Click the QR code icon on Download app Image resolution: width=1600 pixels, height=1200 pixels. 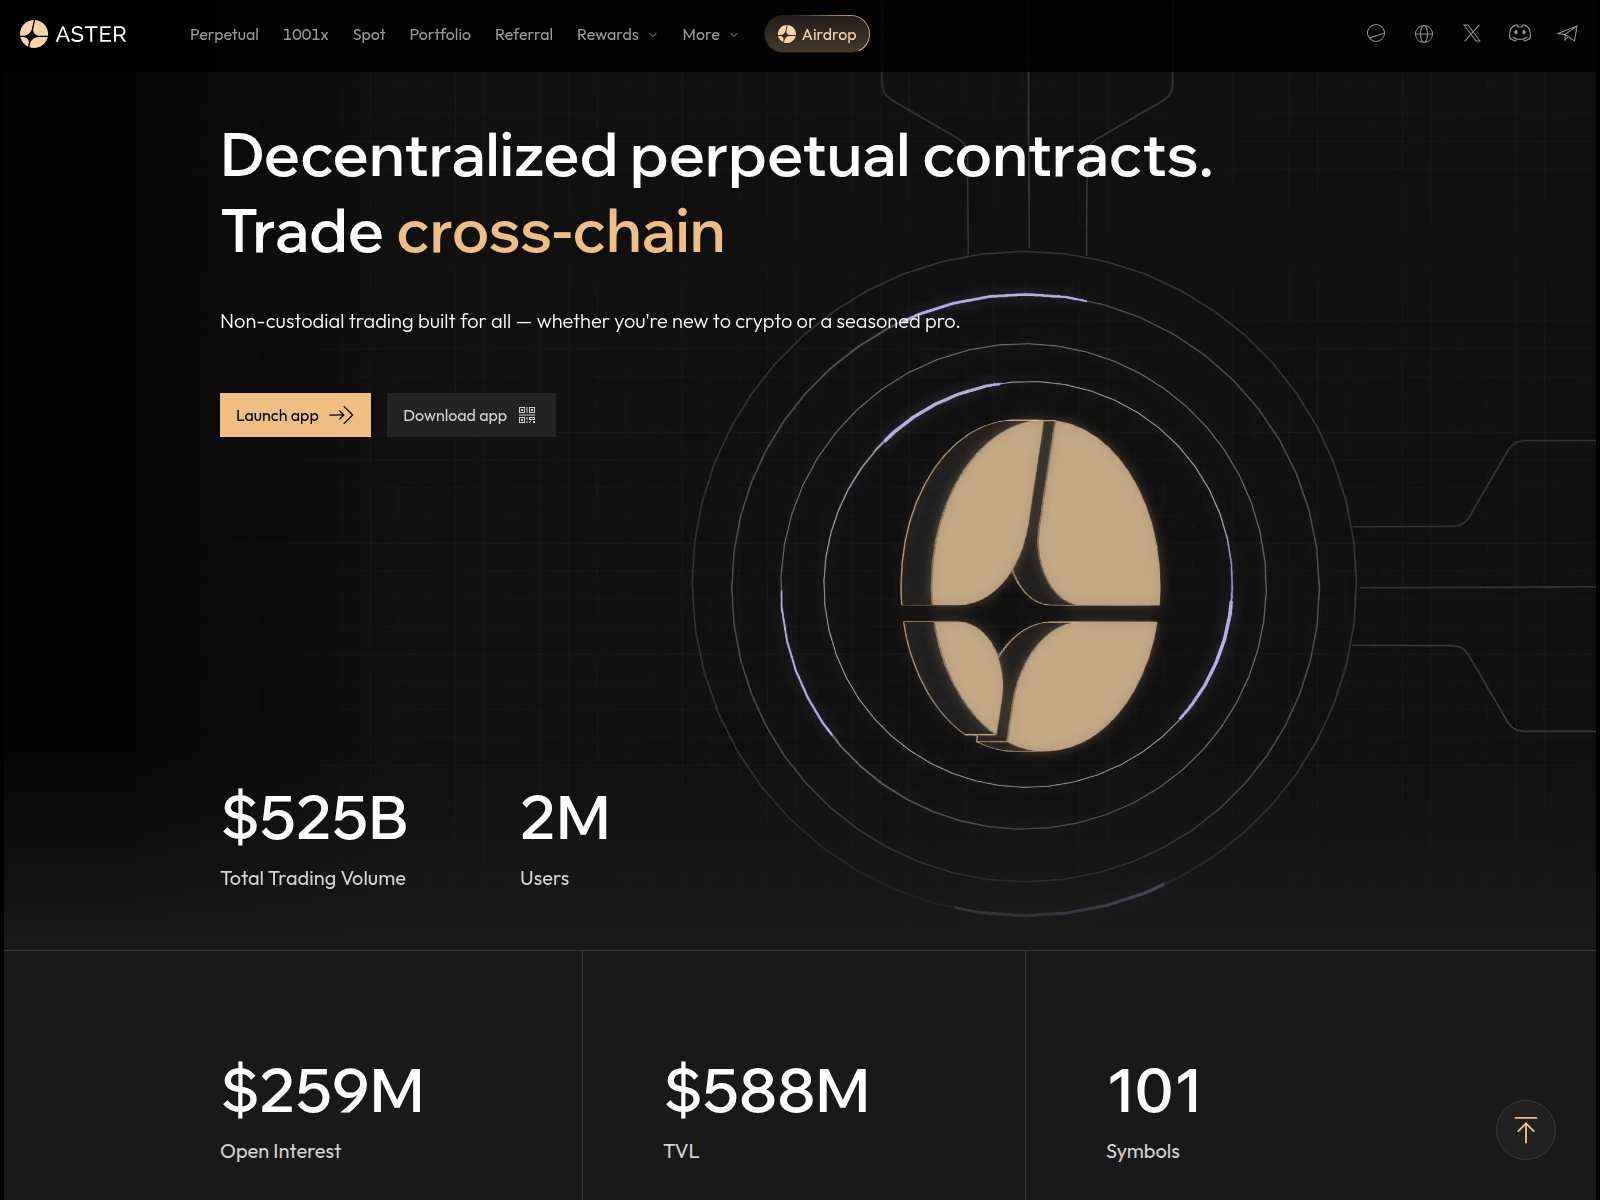pos(527,415)
